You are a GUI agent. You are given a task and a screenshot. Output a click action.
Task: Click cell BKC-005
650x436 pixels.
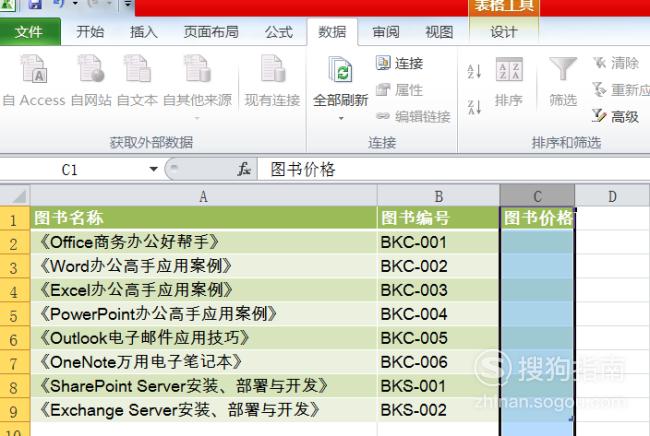439,338
